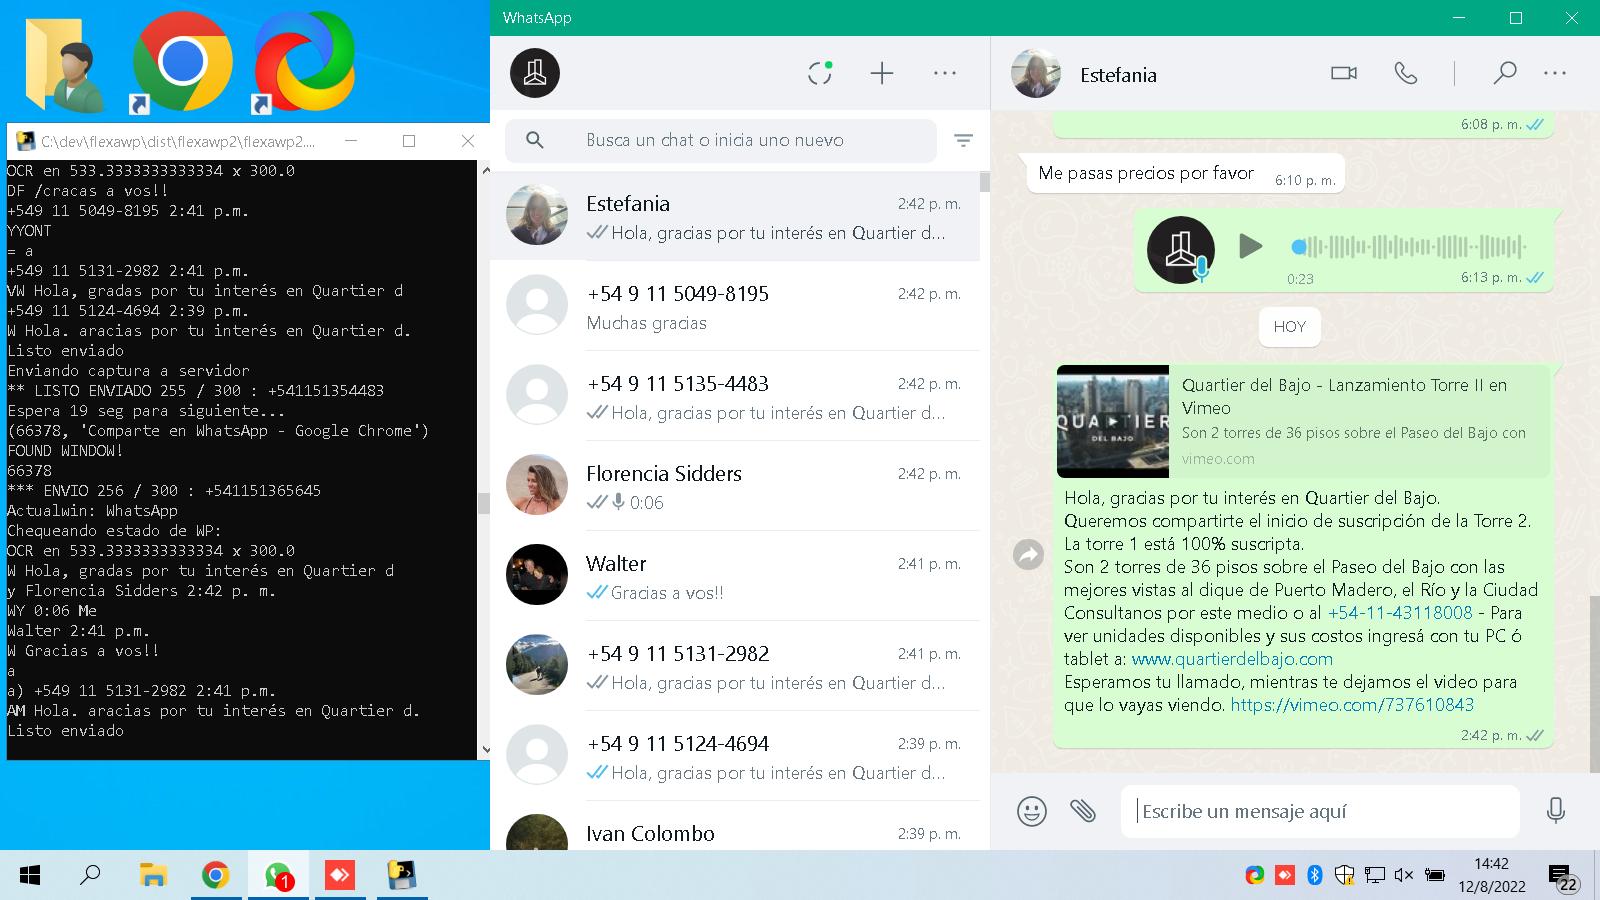Start a video call with Estefania

(x=1344, y=73)
